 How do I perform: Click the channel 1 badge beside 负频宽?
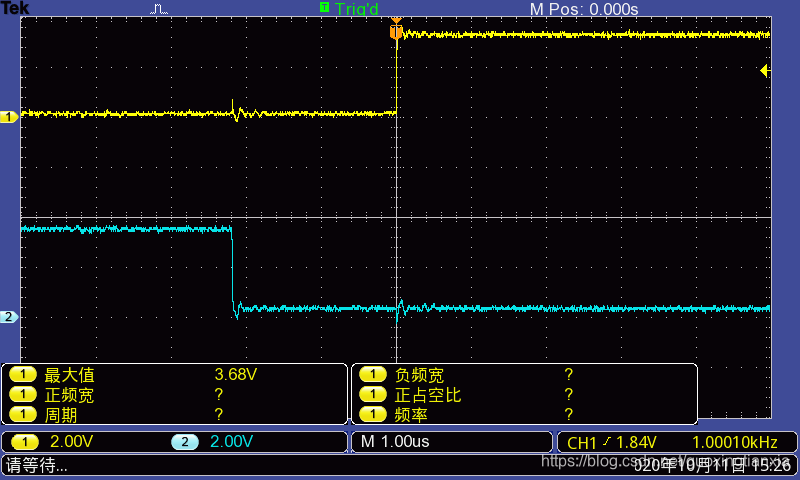point(373,374)
